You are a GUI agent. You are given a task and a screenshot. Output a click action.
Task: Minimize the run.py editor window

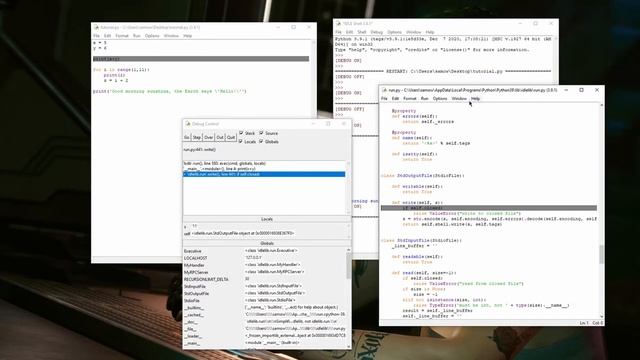click(x=566, y=90)
